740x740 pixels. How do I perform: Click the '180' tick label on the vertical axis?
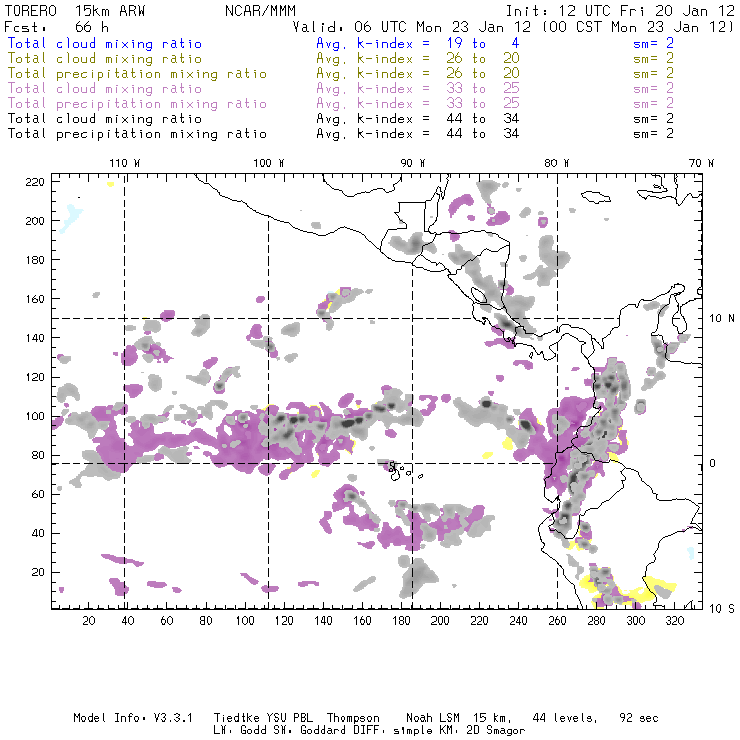click(35, 260)
